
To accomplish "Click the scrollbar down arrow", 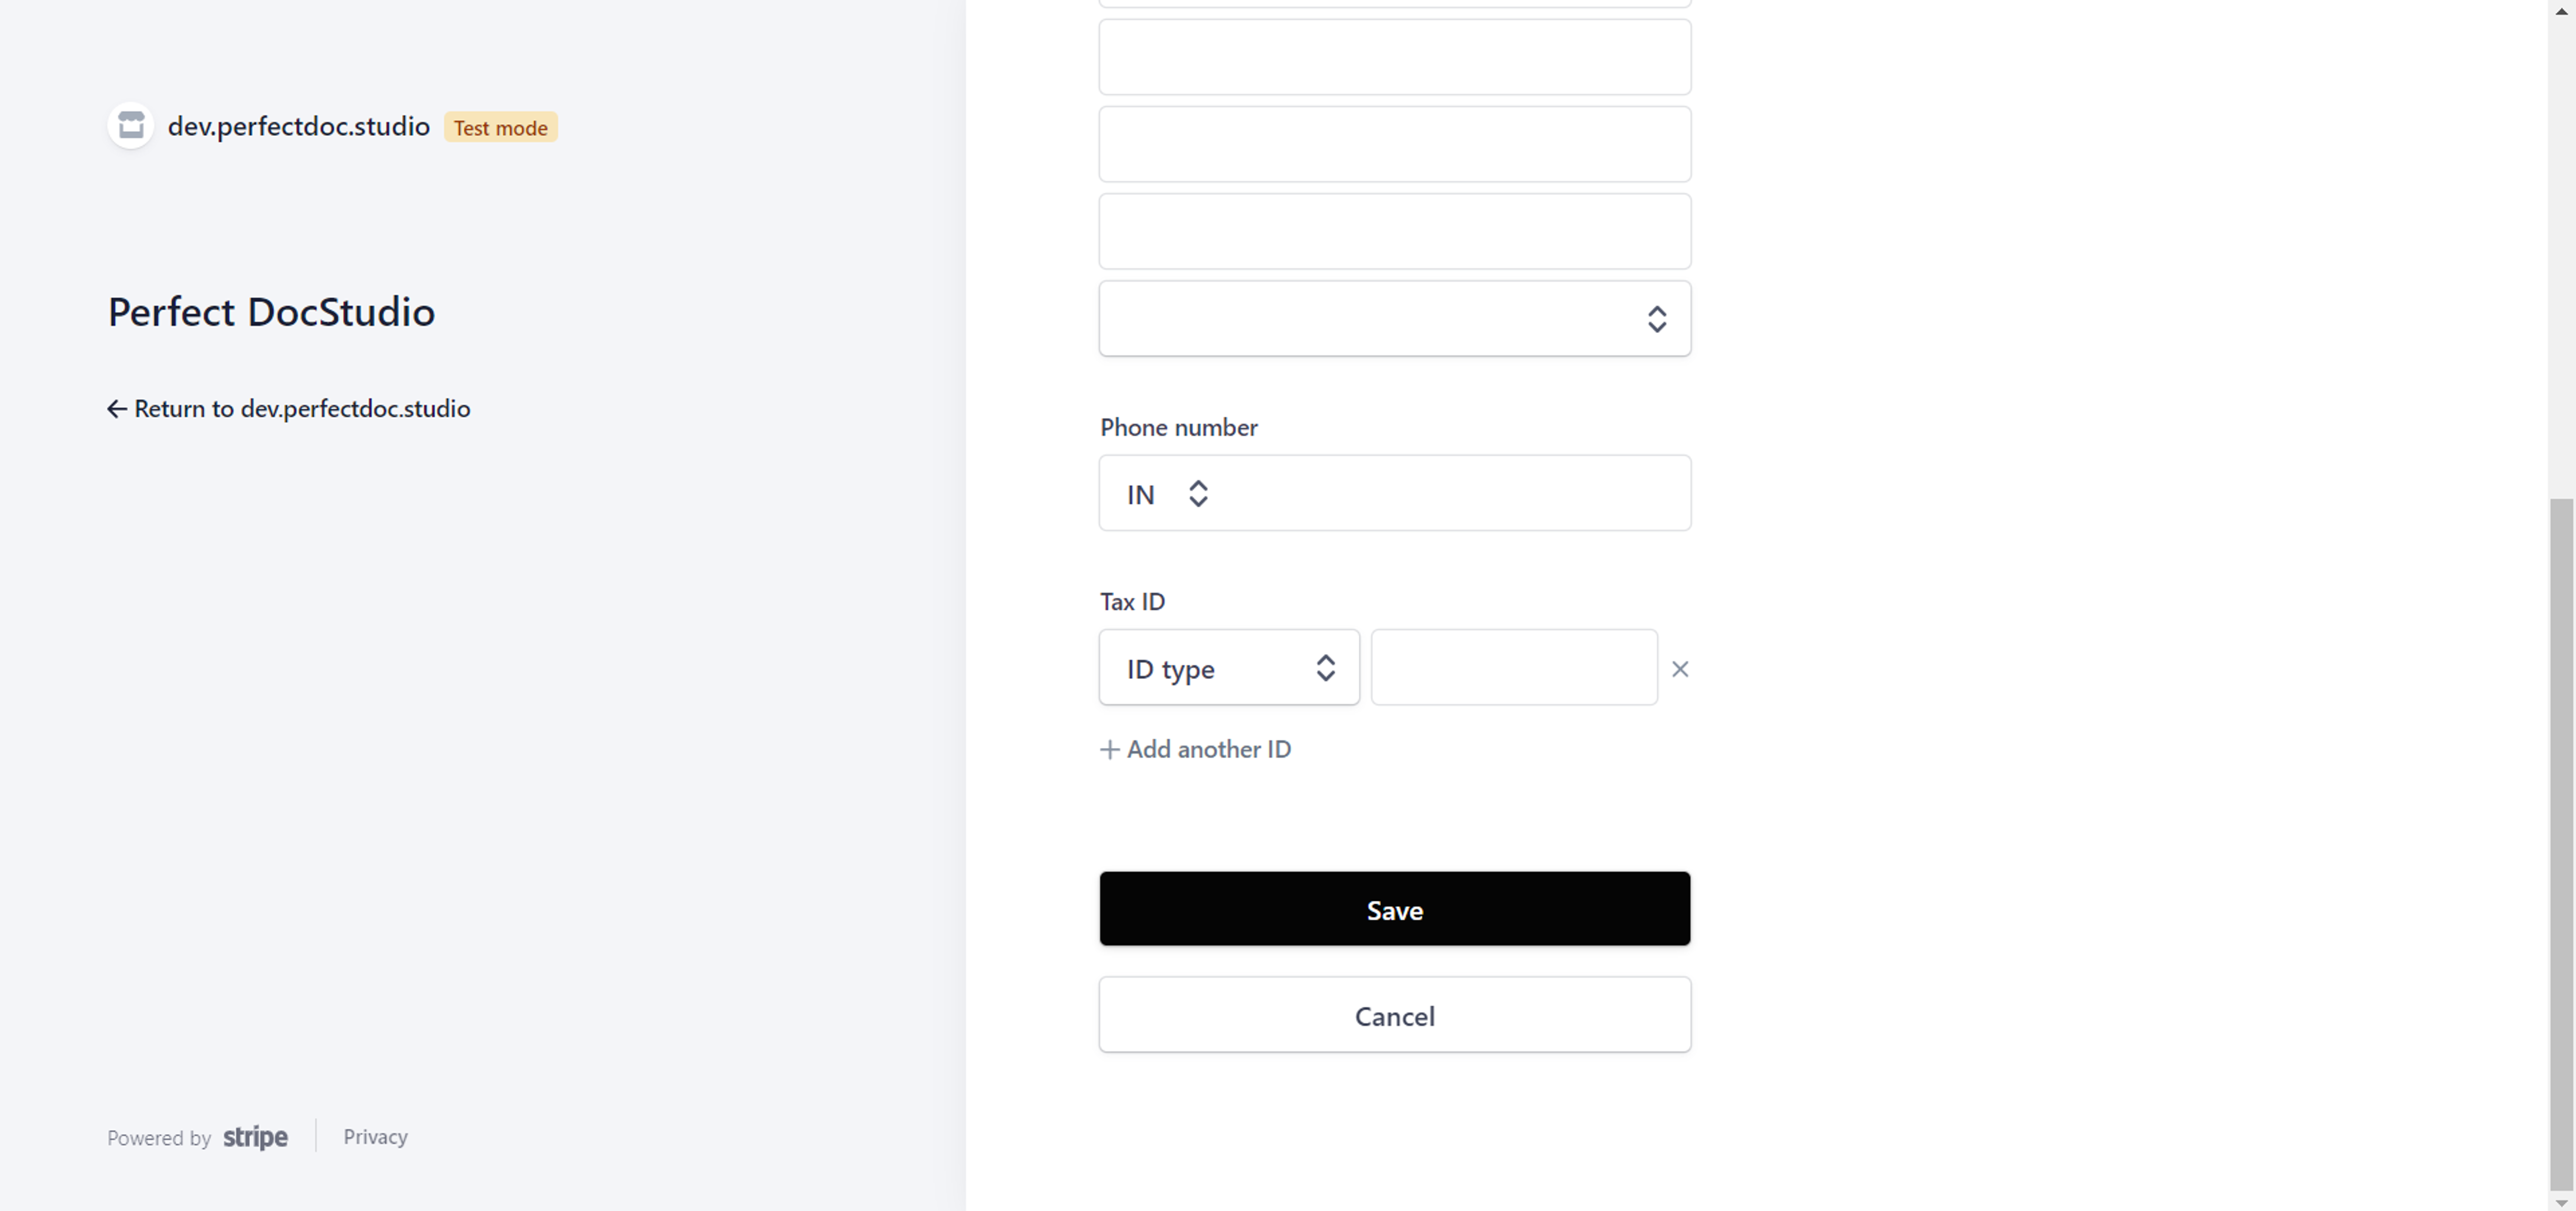I will 2561,1202.
